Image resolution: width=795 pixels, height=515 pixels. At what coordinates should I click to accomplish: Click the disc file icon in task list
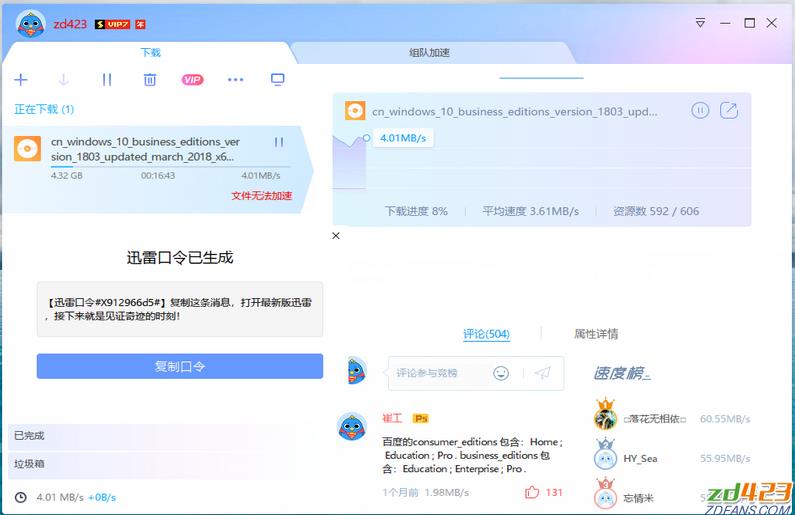coord(27,149)
